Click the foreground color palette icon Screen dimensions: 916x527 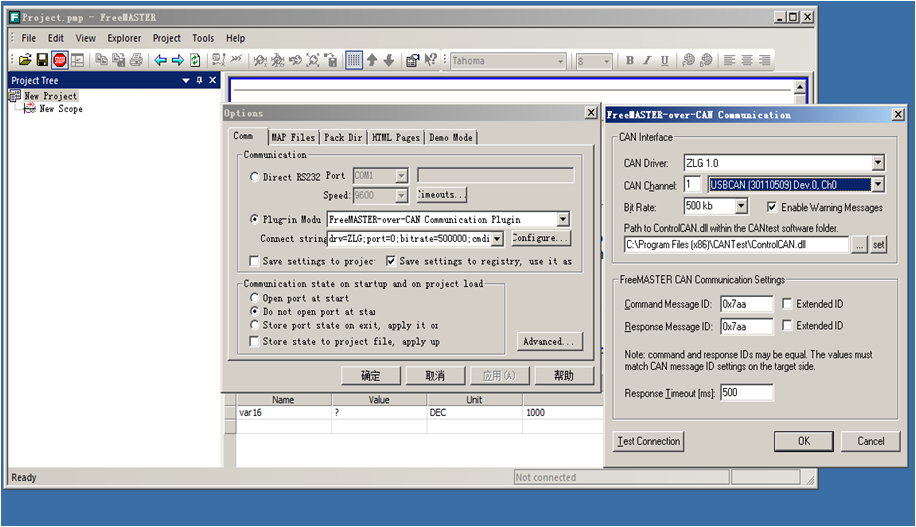689,60
